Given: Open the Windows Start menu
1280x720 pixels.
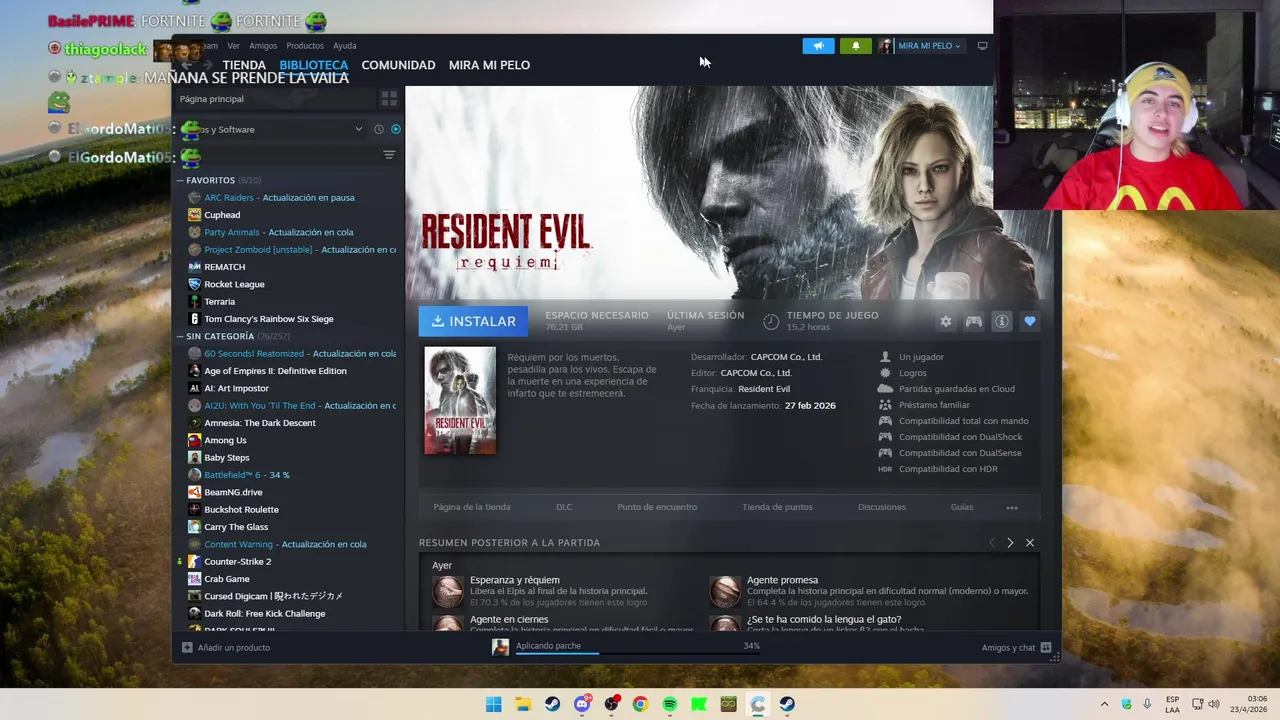Looking at the screenshot, I should (x=493, y=704).
